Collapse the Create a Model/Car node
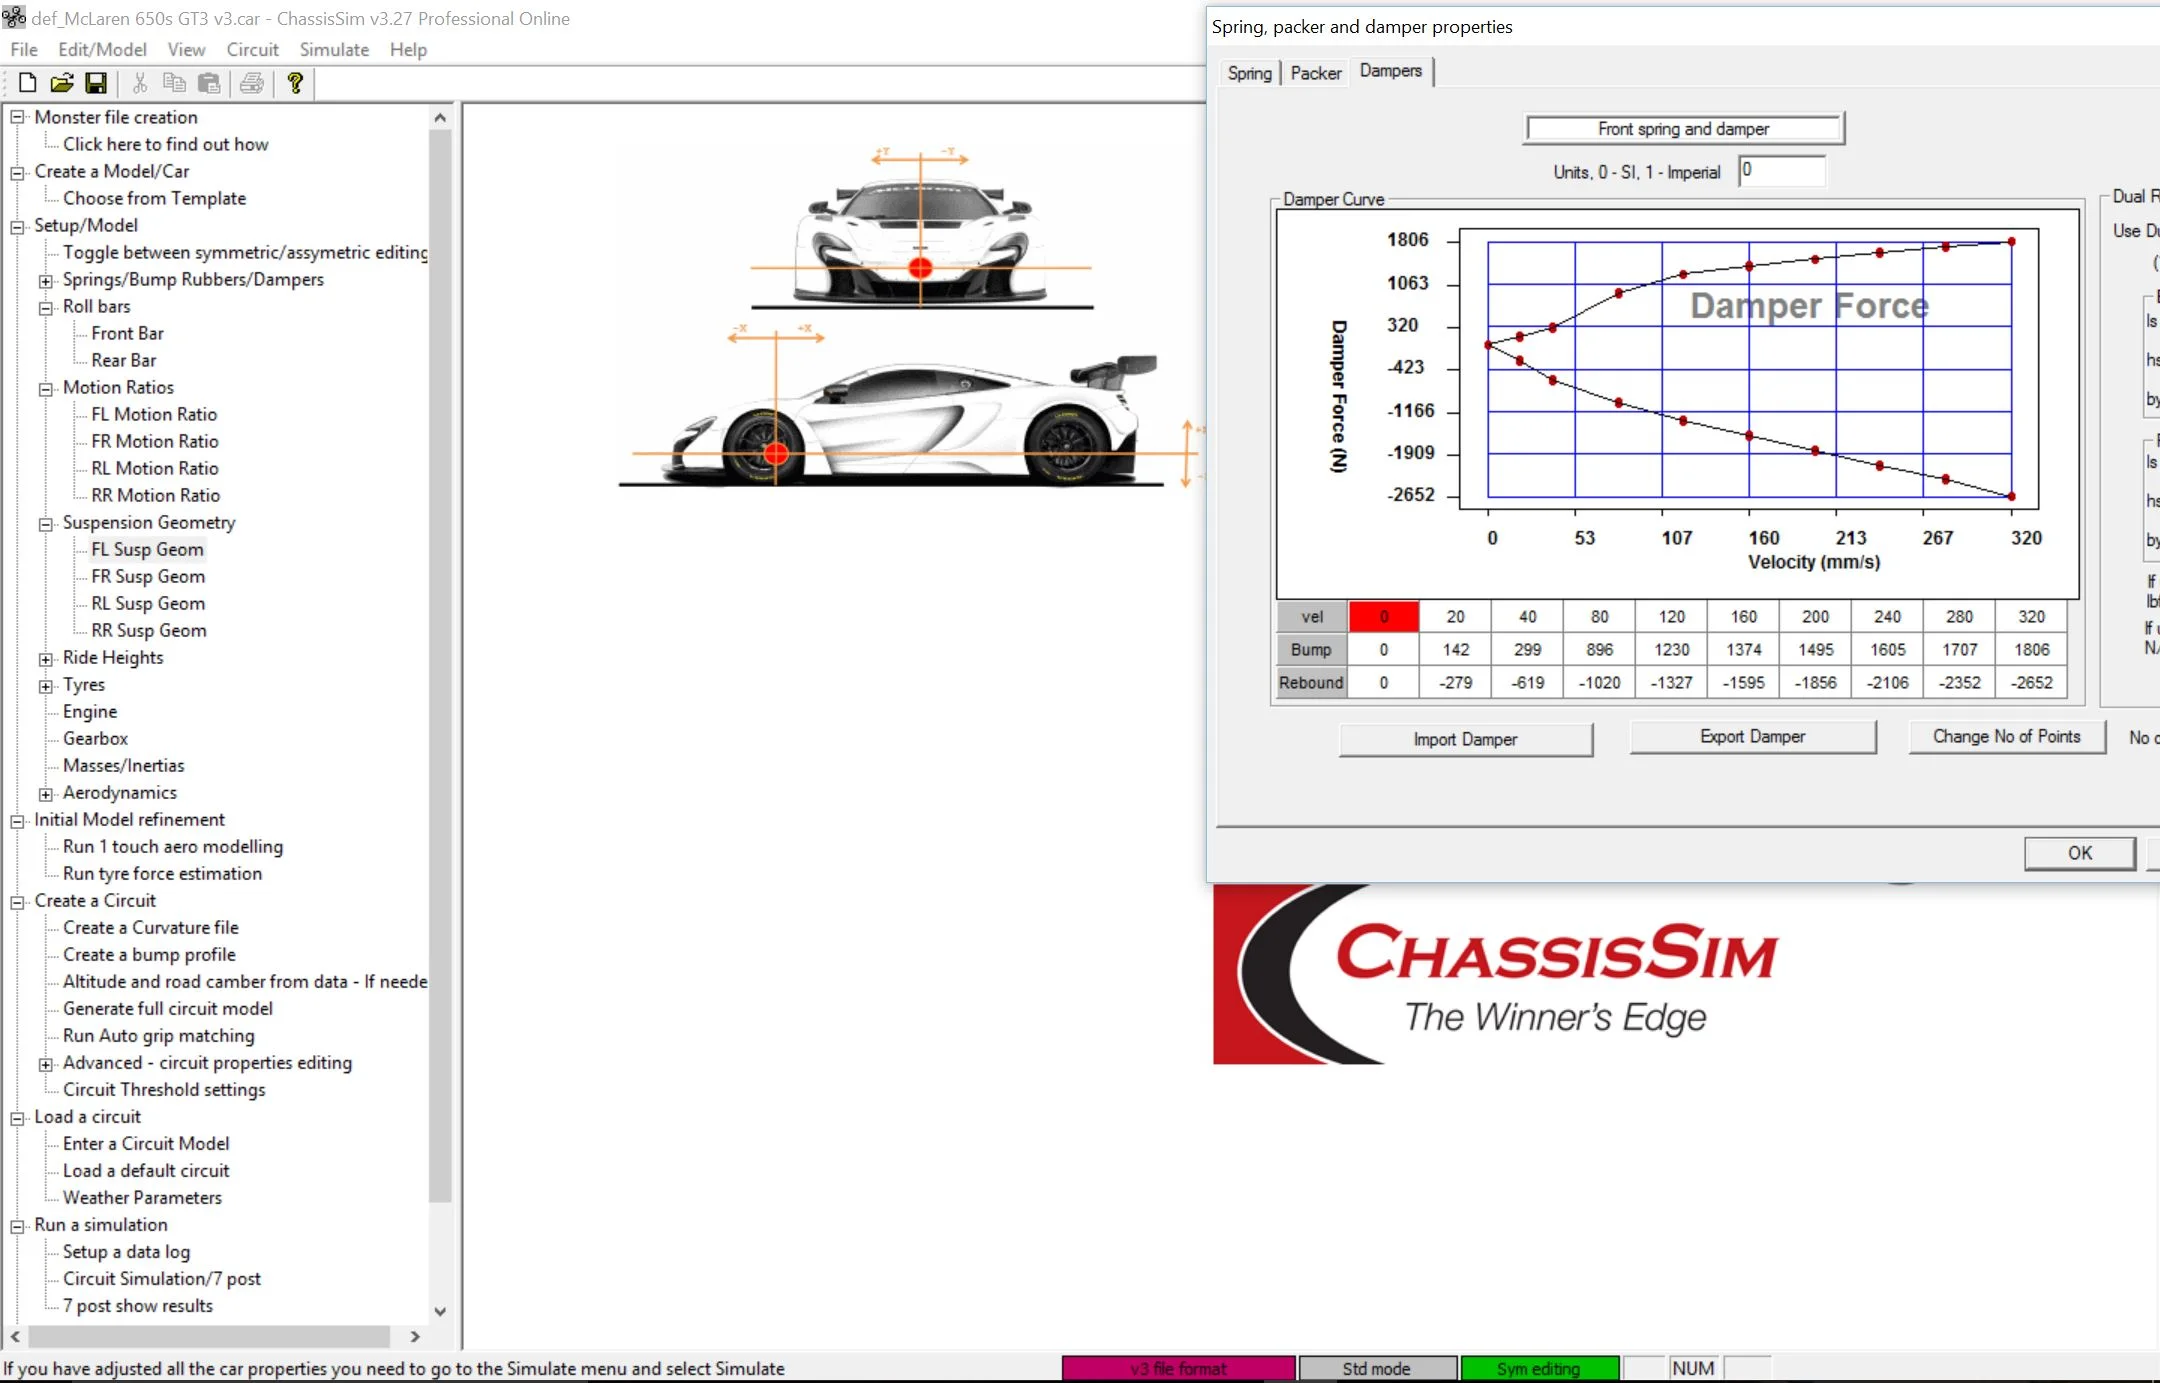Image resolution: width=2160 pixels, height=1383 pixels. pyautogui.click(x=17, y=172)
